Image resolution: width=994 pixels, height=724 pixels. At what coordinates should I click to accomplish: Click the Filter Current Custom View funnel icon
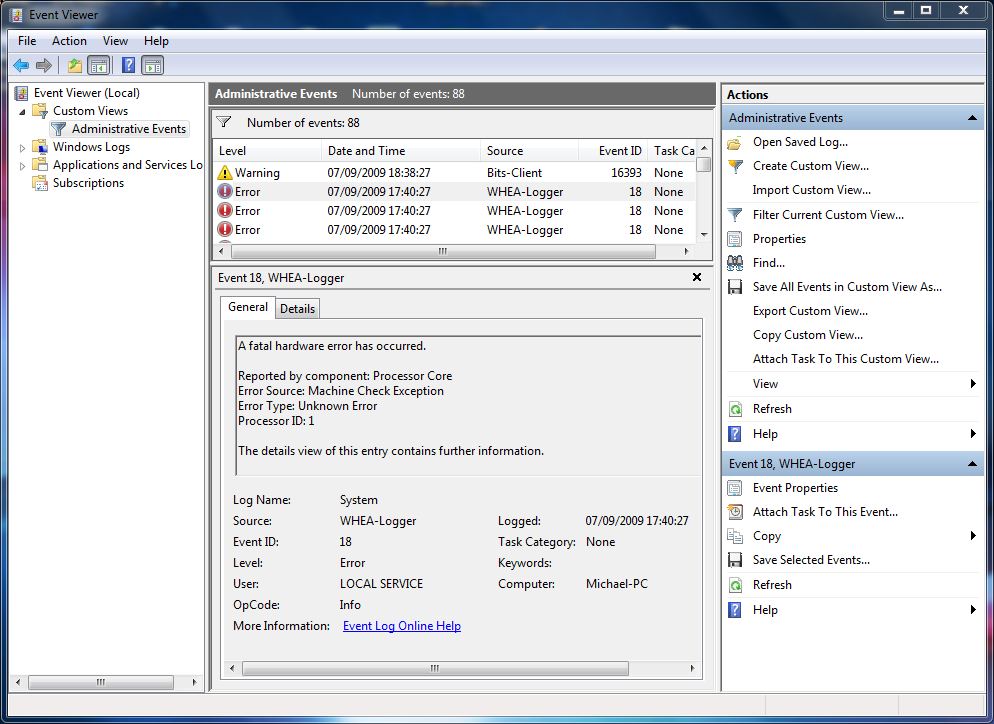click(735, 215)
